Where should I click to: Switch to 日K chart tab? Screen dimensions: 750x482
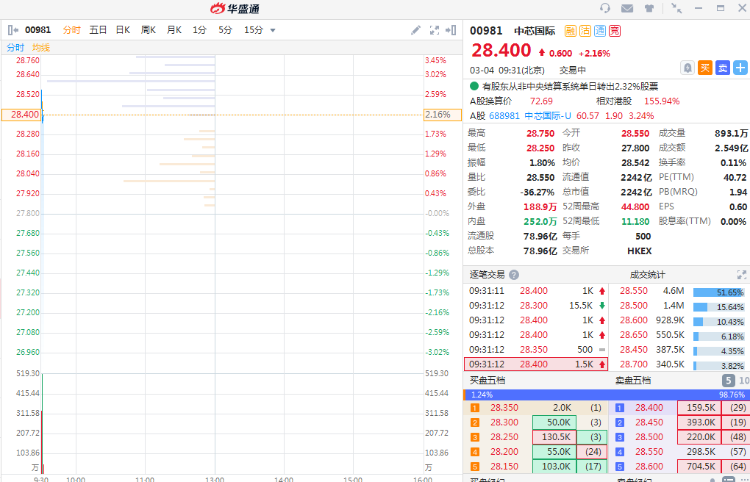tap(122, 30)
